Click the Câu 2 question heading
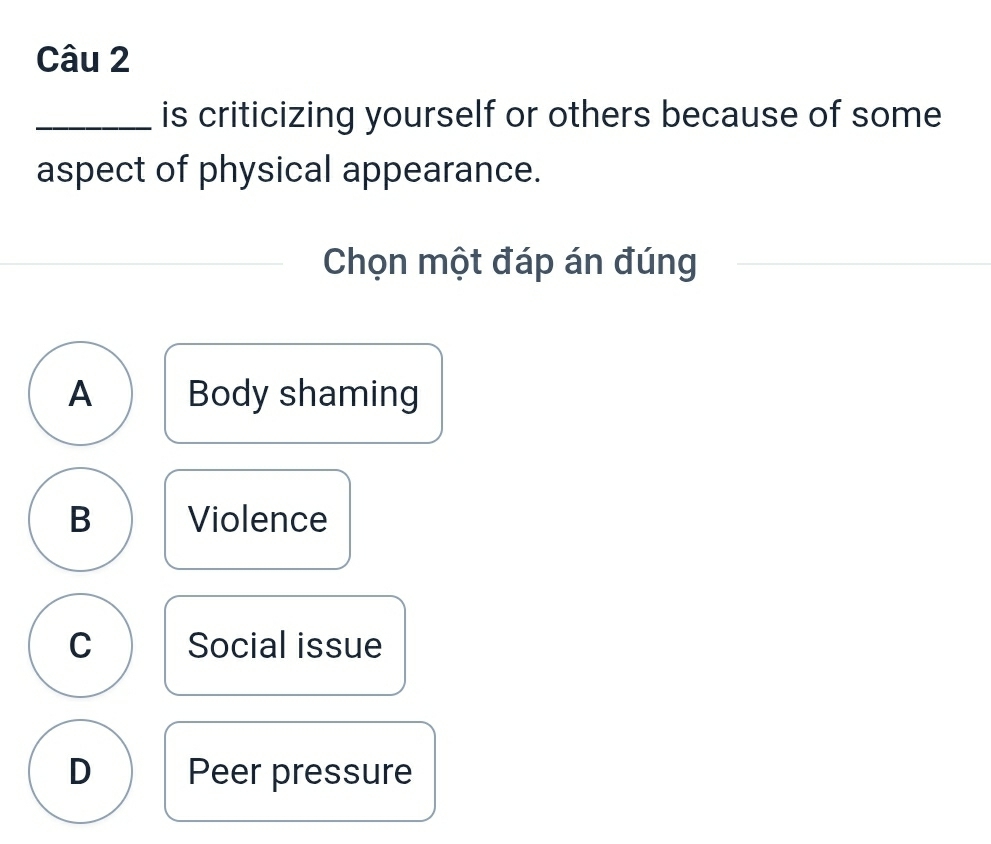This screenshot has width=991, height=844. click(83, 60)
